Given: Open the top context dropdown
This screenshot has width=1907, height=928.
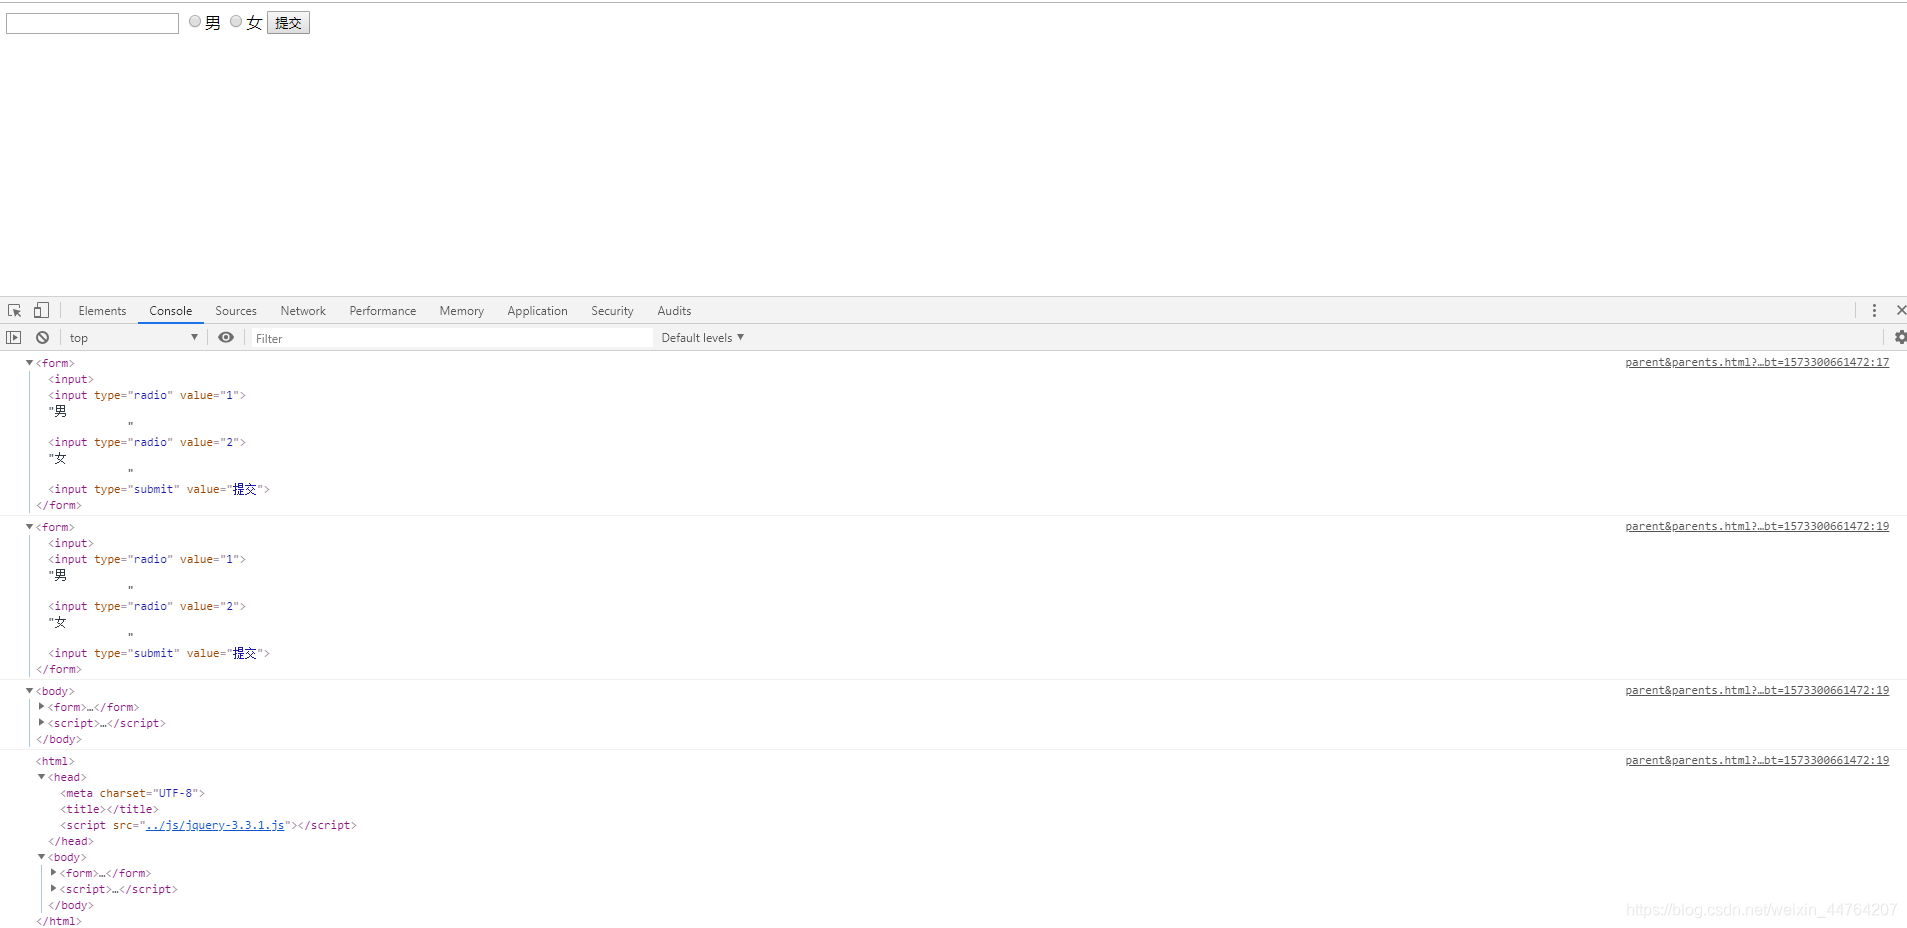Looking at the screenshot, I should pos(134,338).
